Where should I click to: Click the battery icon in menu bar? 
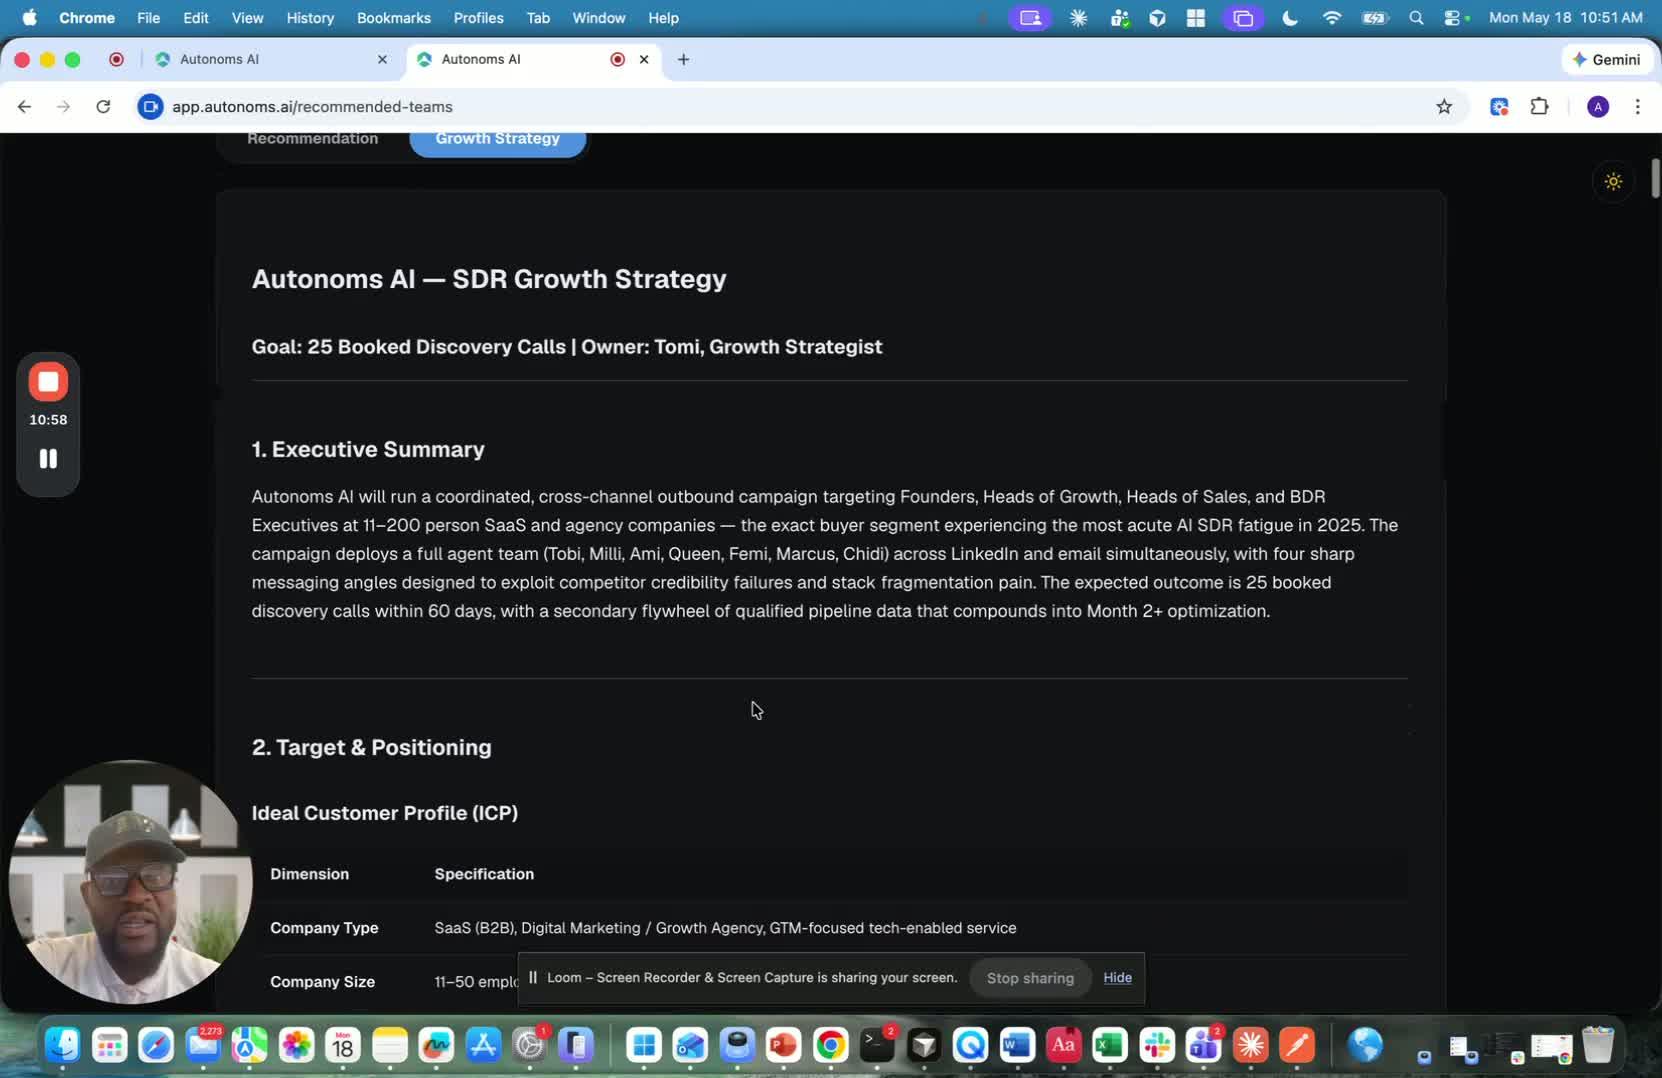pos(1375,18)
